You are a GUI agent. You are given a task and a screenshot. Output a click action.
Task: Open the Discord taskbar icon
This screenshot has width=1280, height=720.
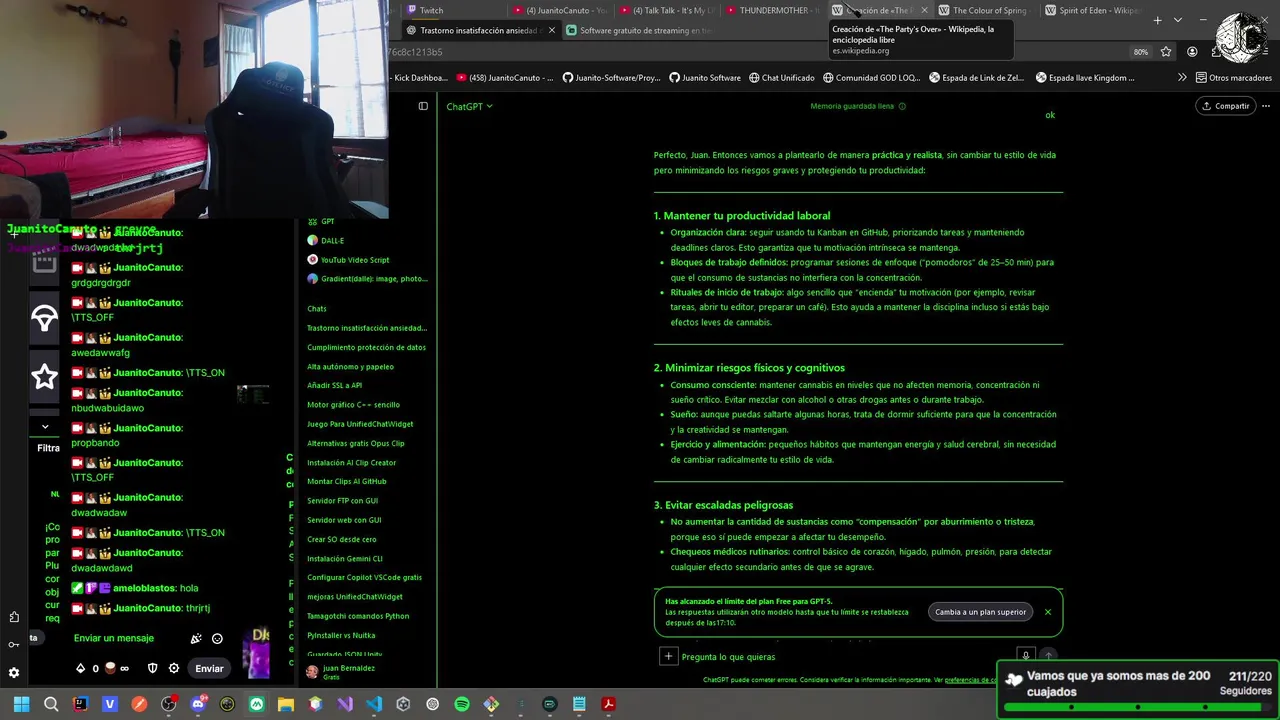(198, 704)
